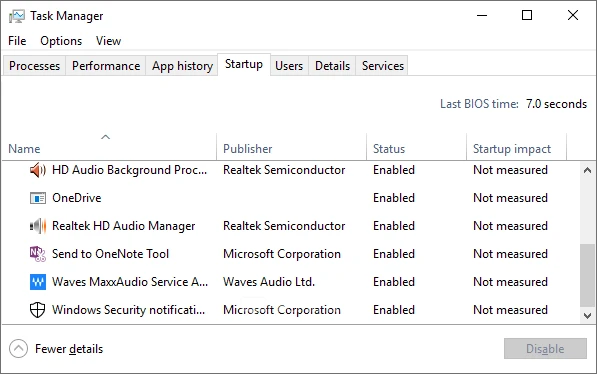597x374 pixels.
Task: Open the Options menu
Action: [61, 41]
